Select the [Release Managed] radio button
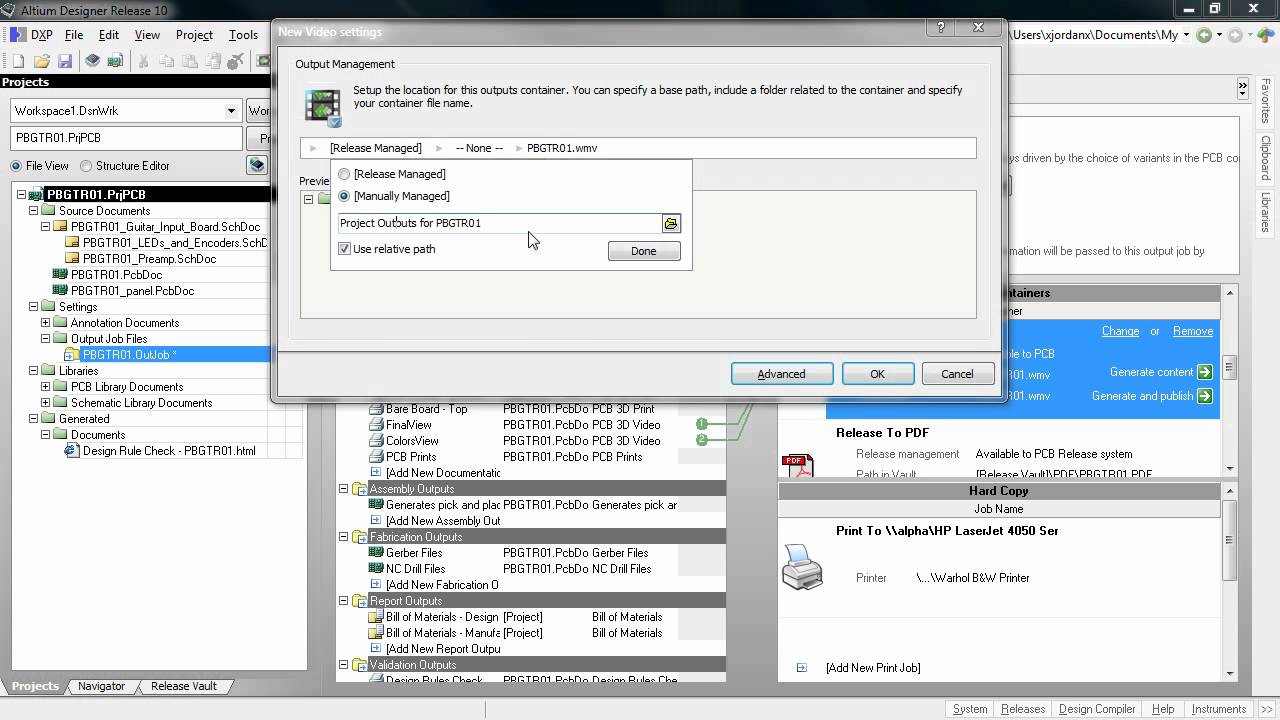Image resolution: width=1280 pixels, height=720 pixels. point(344,174)
